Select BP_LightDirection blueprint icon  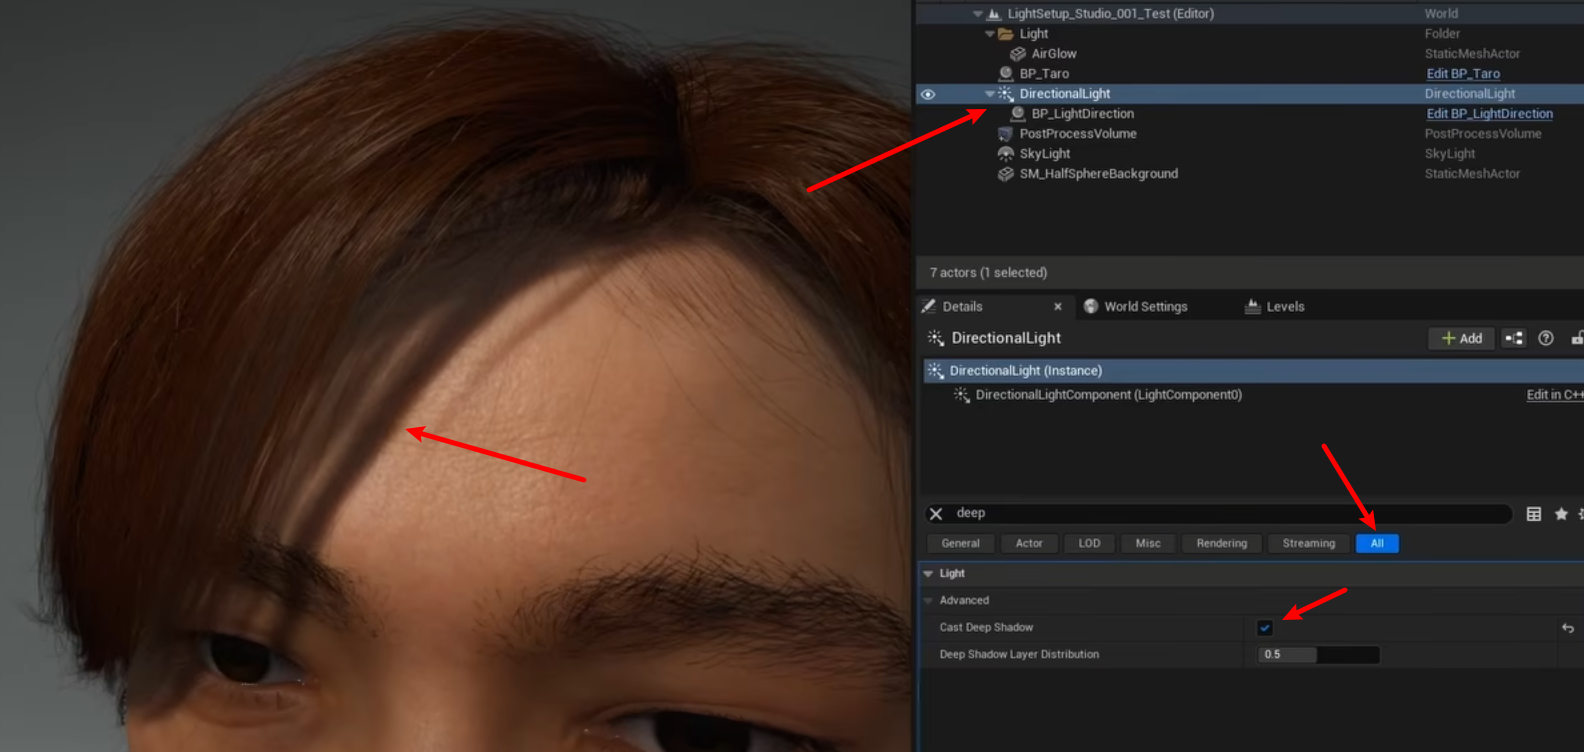coord(1018,114)
